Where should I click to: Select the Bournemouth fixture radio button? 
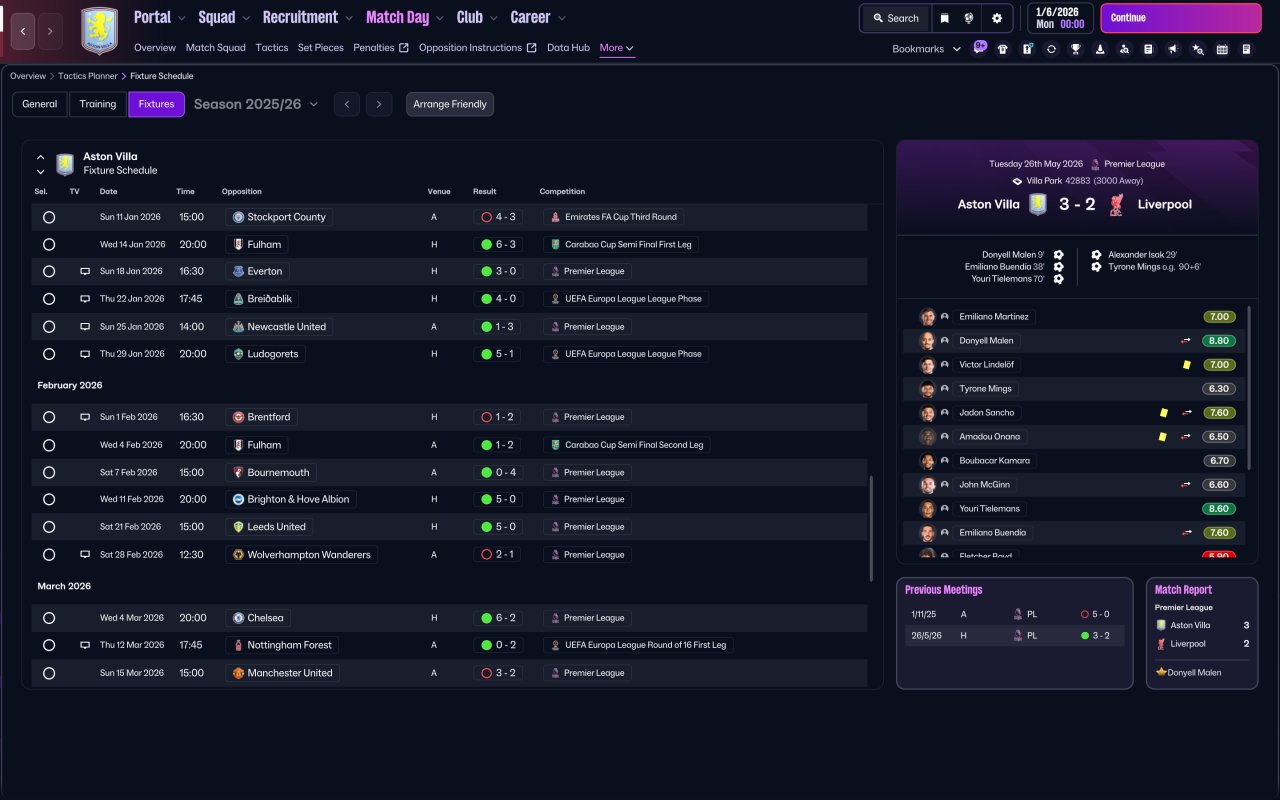click(x=49, y=473)
